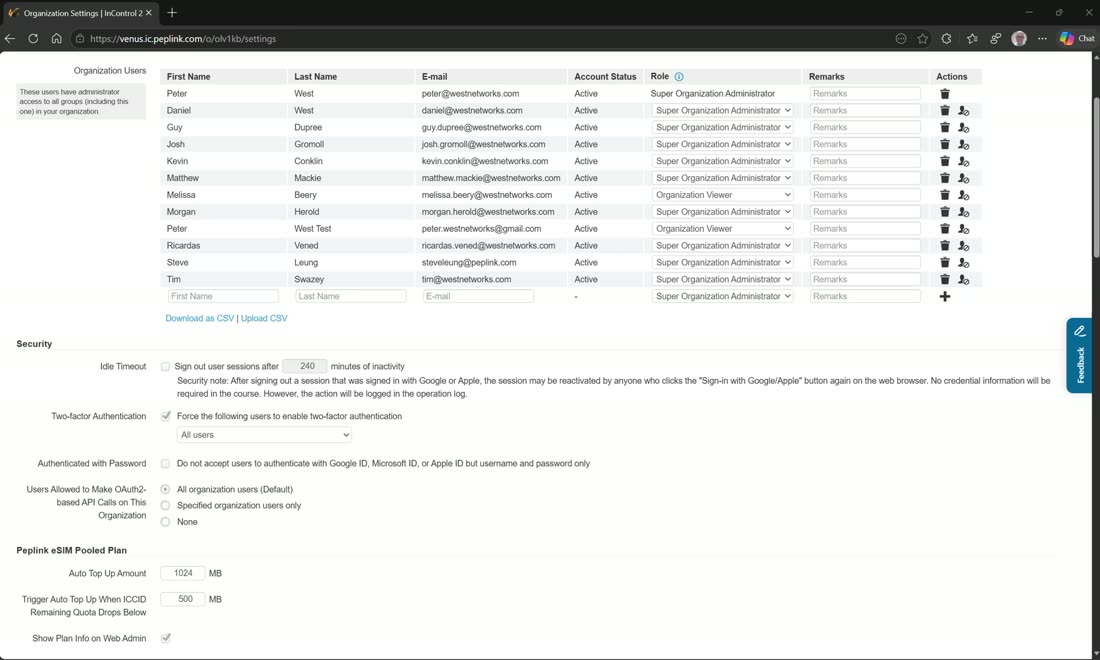
Task: Toggle the force two-factor authentication checkbox
Action: tap(166, 416)
